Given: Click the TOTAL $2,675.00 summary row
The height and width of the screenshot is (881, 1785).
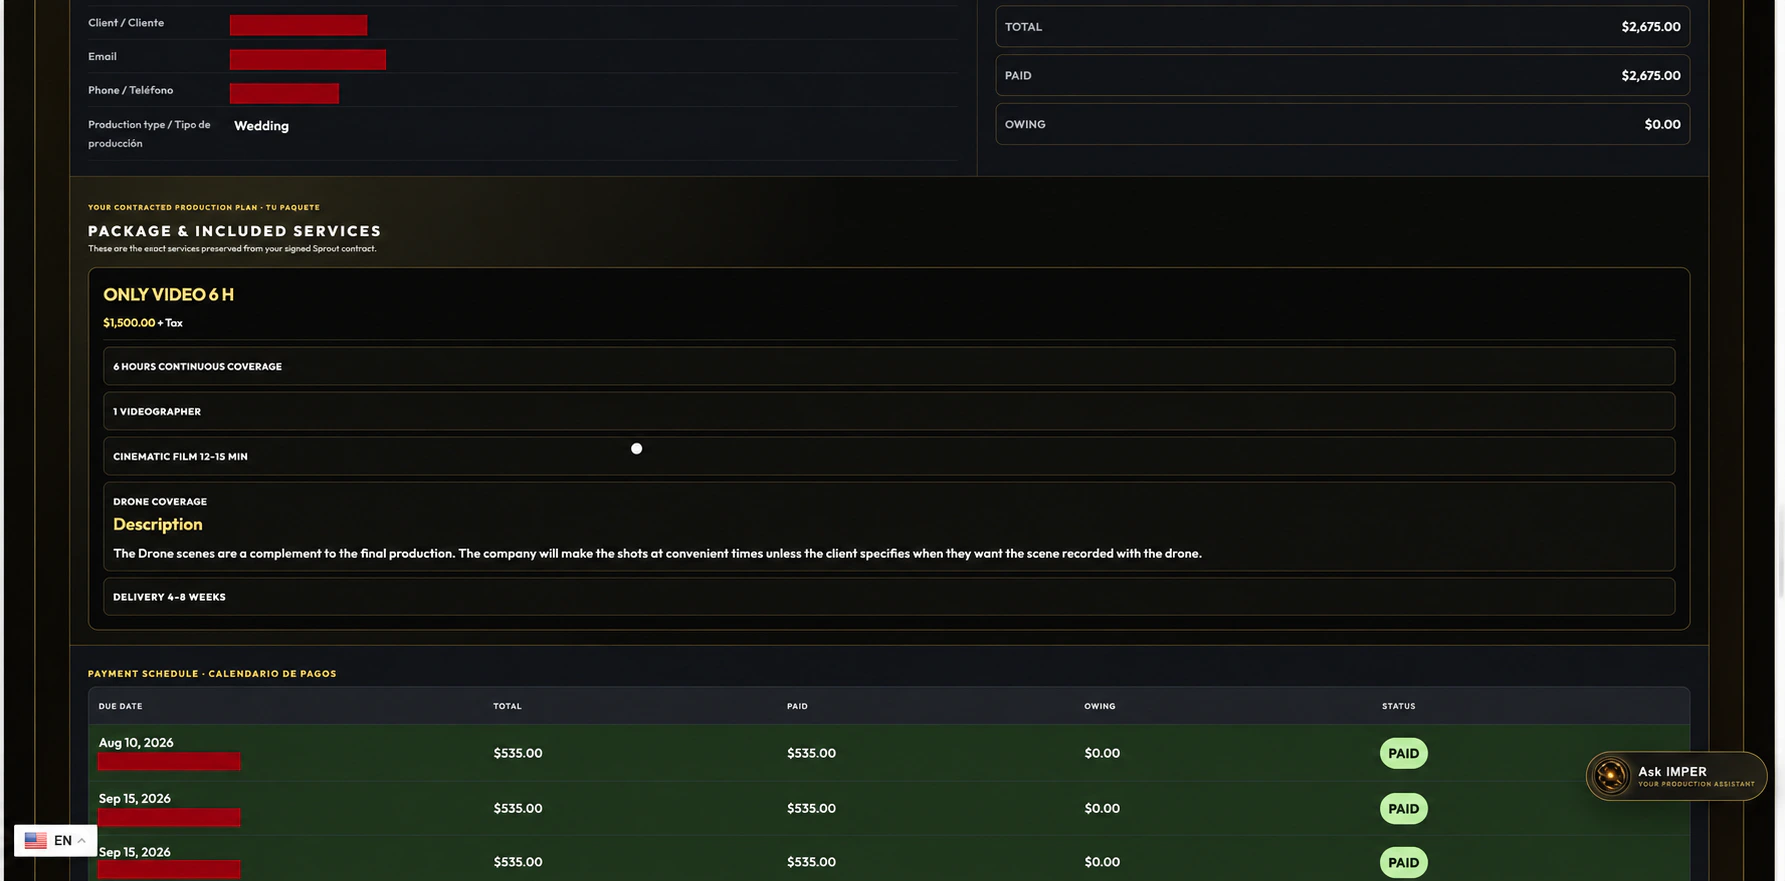Looking at the screenshot, I should point(1342,27).
